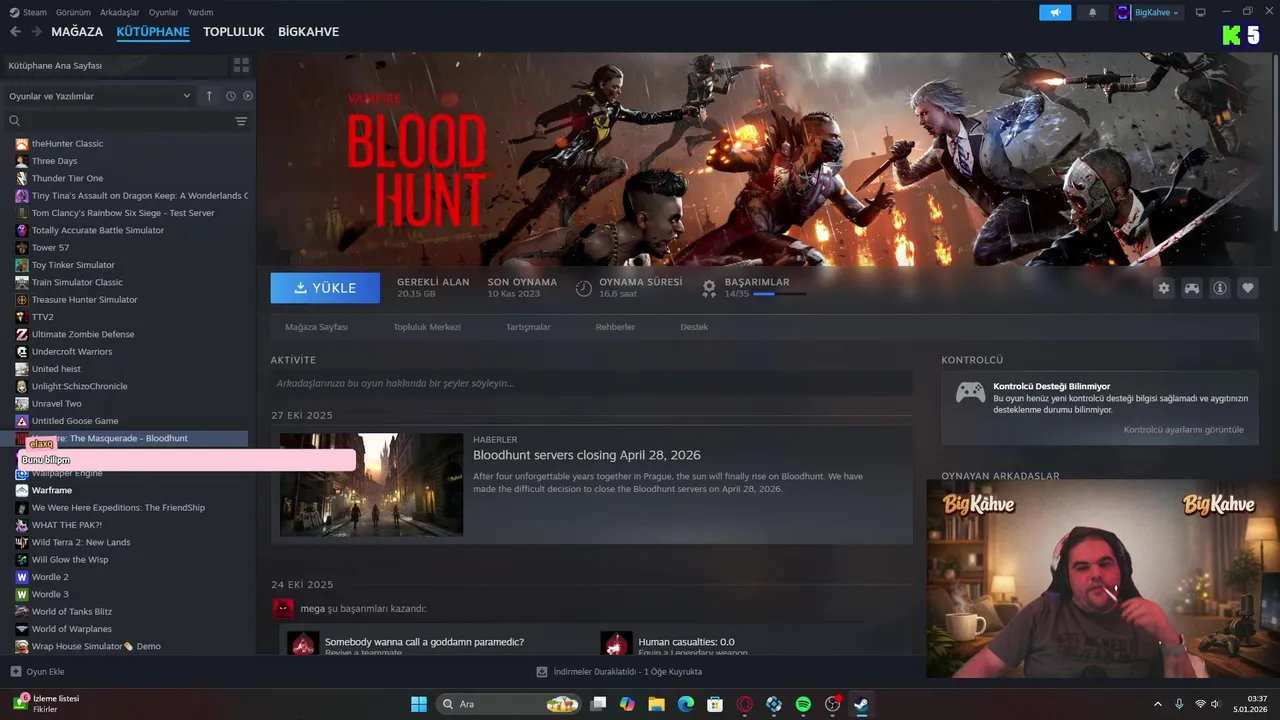Select Wild Terra 2: New Lands
This screenshot has height=720, width=1280.
[x=81, y=542]
